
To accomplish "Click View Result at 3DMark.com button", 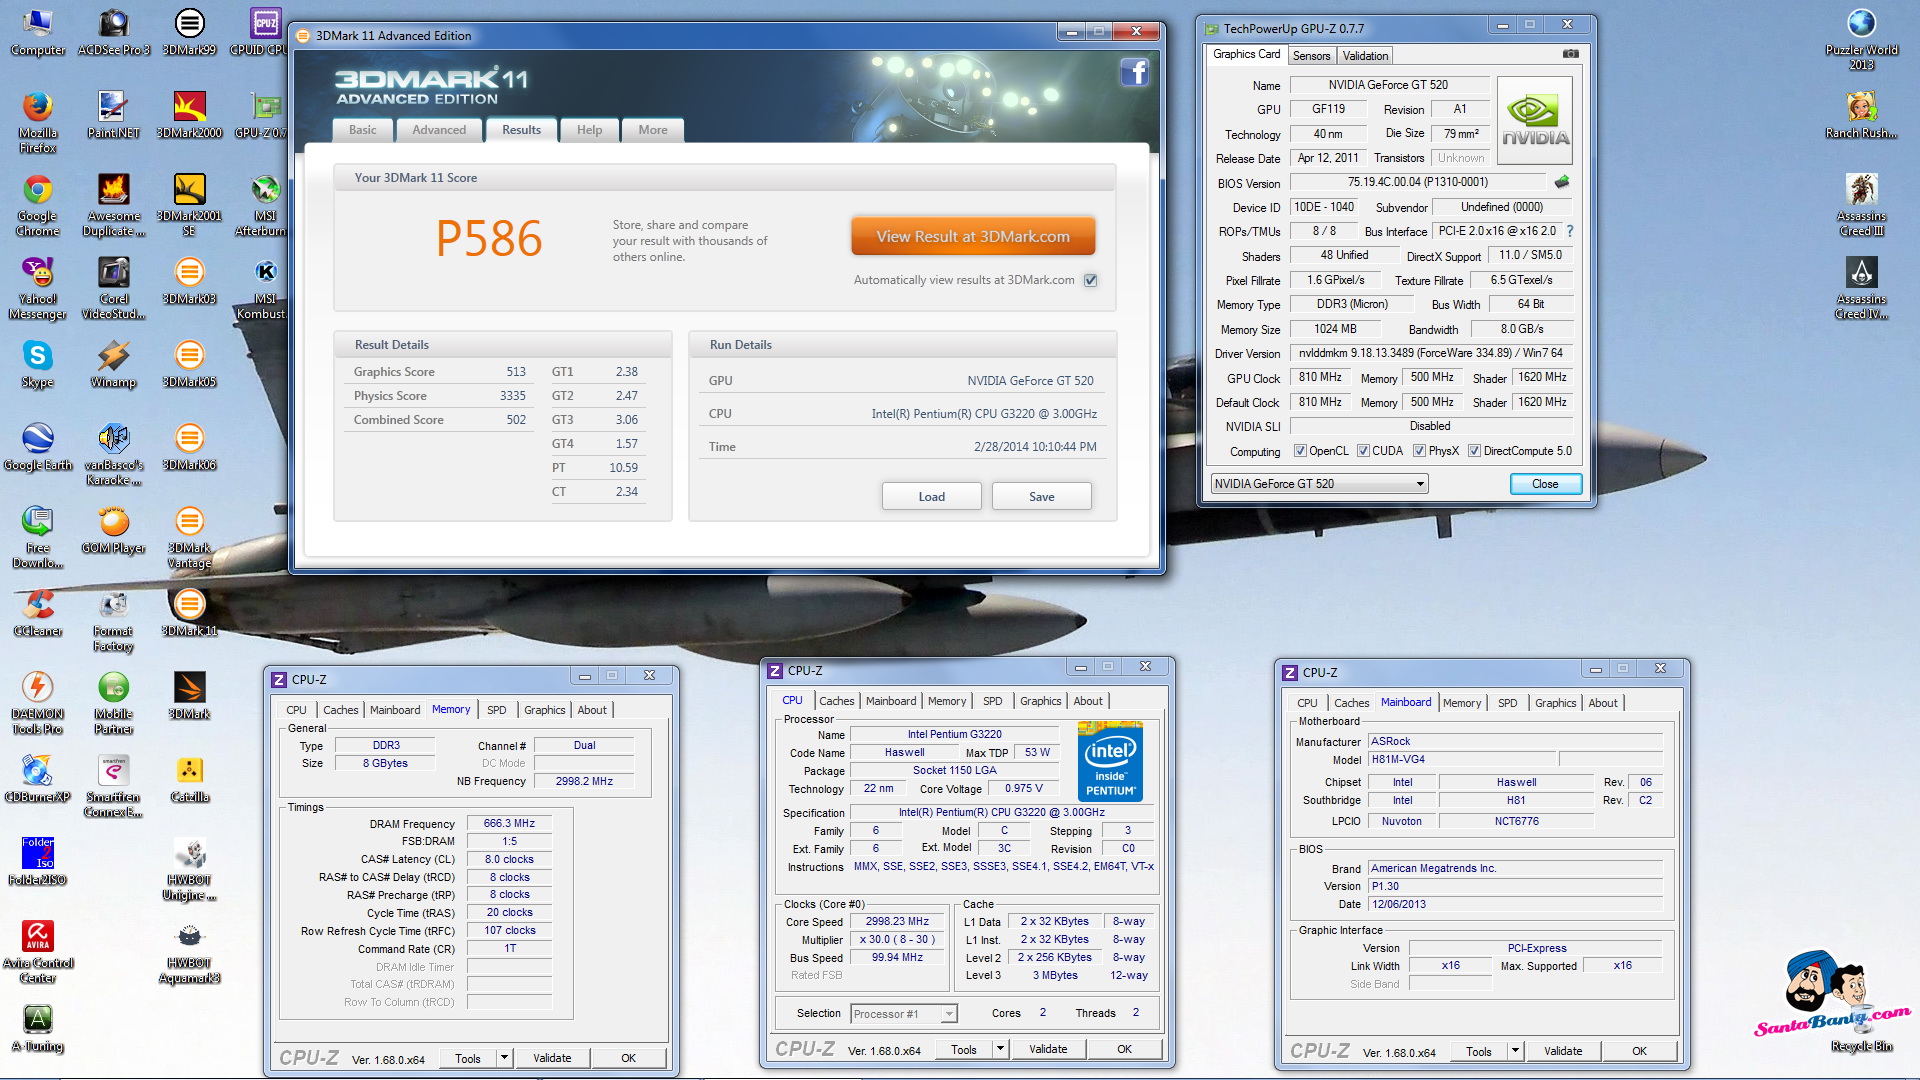I will tap(973, 237).
